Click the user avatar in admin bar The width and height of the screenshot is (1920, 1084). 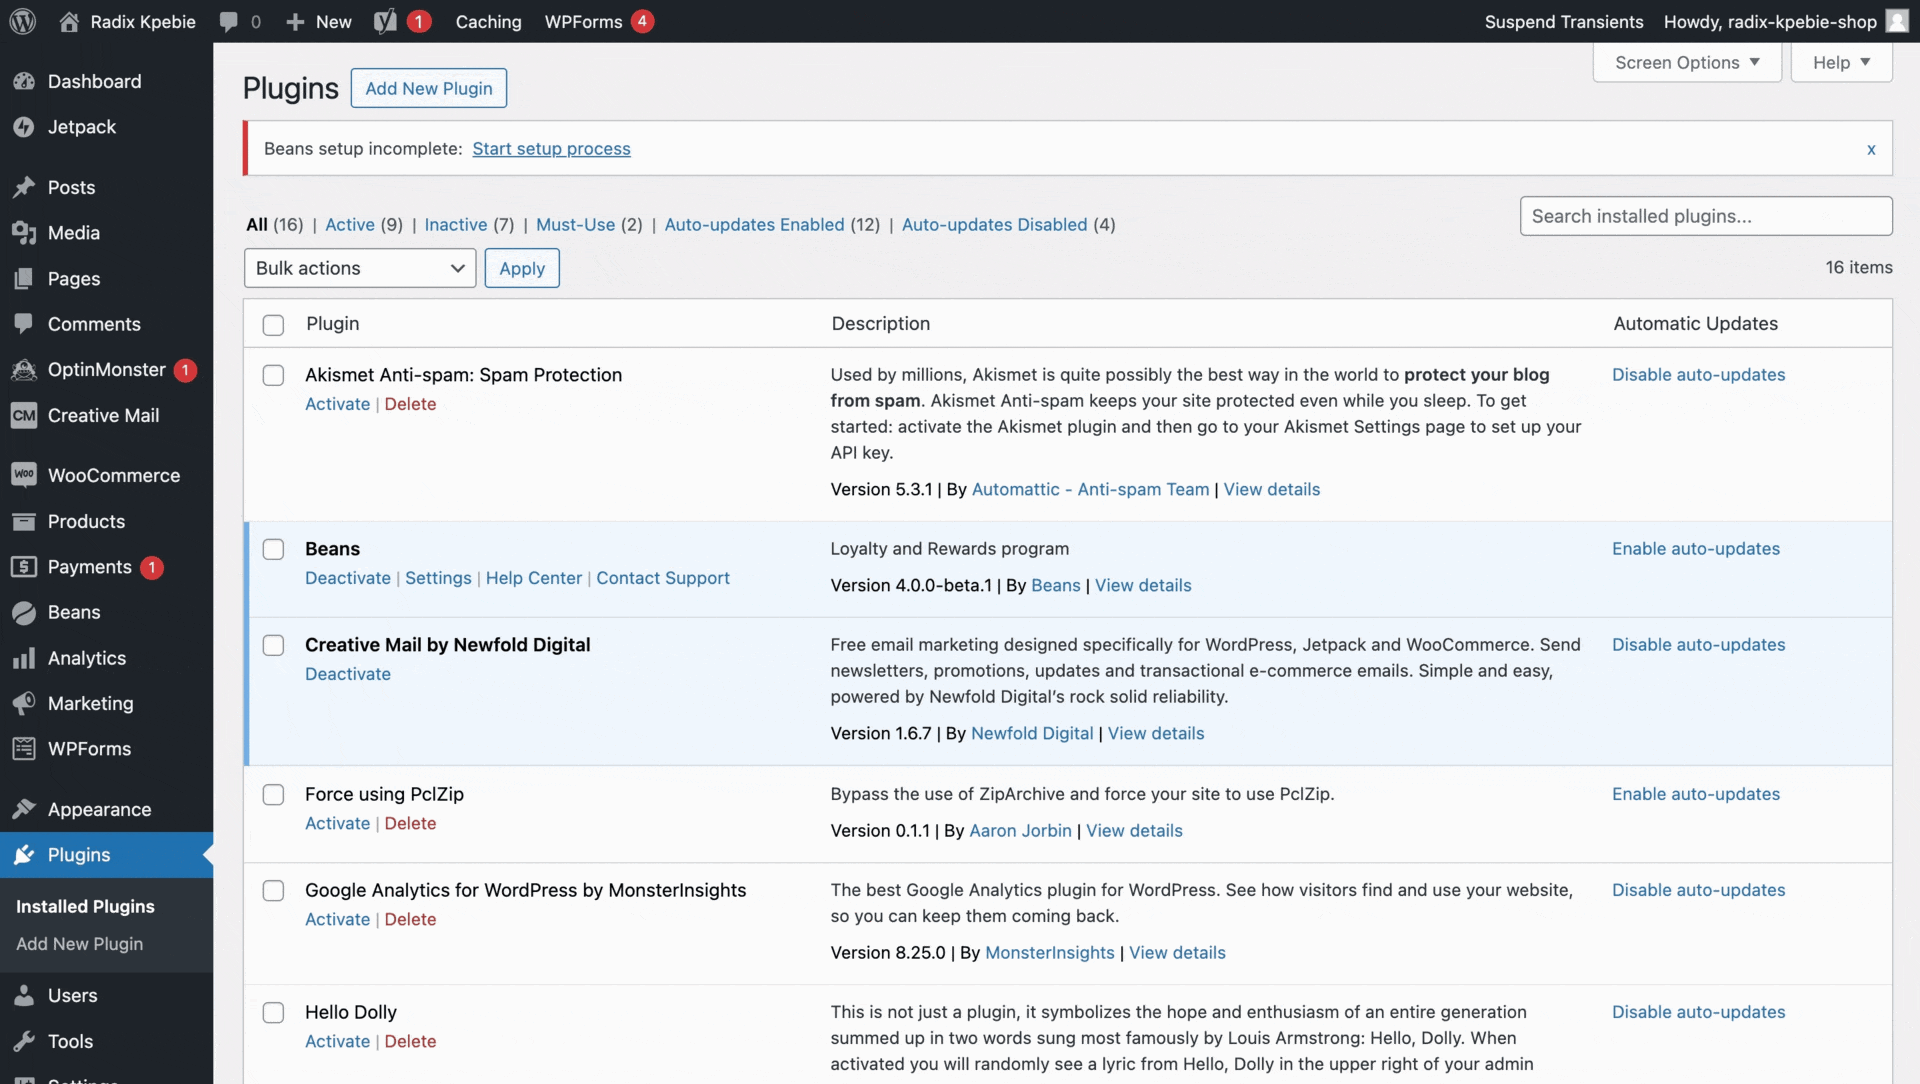(x=1897, y=21)
